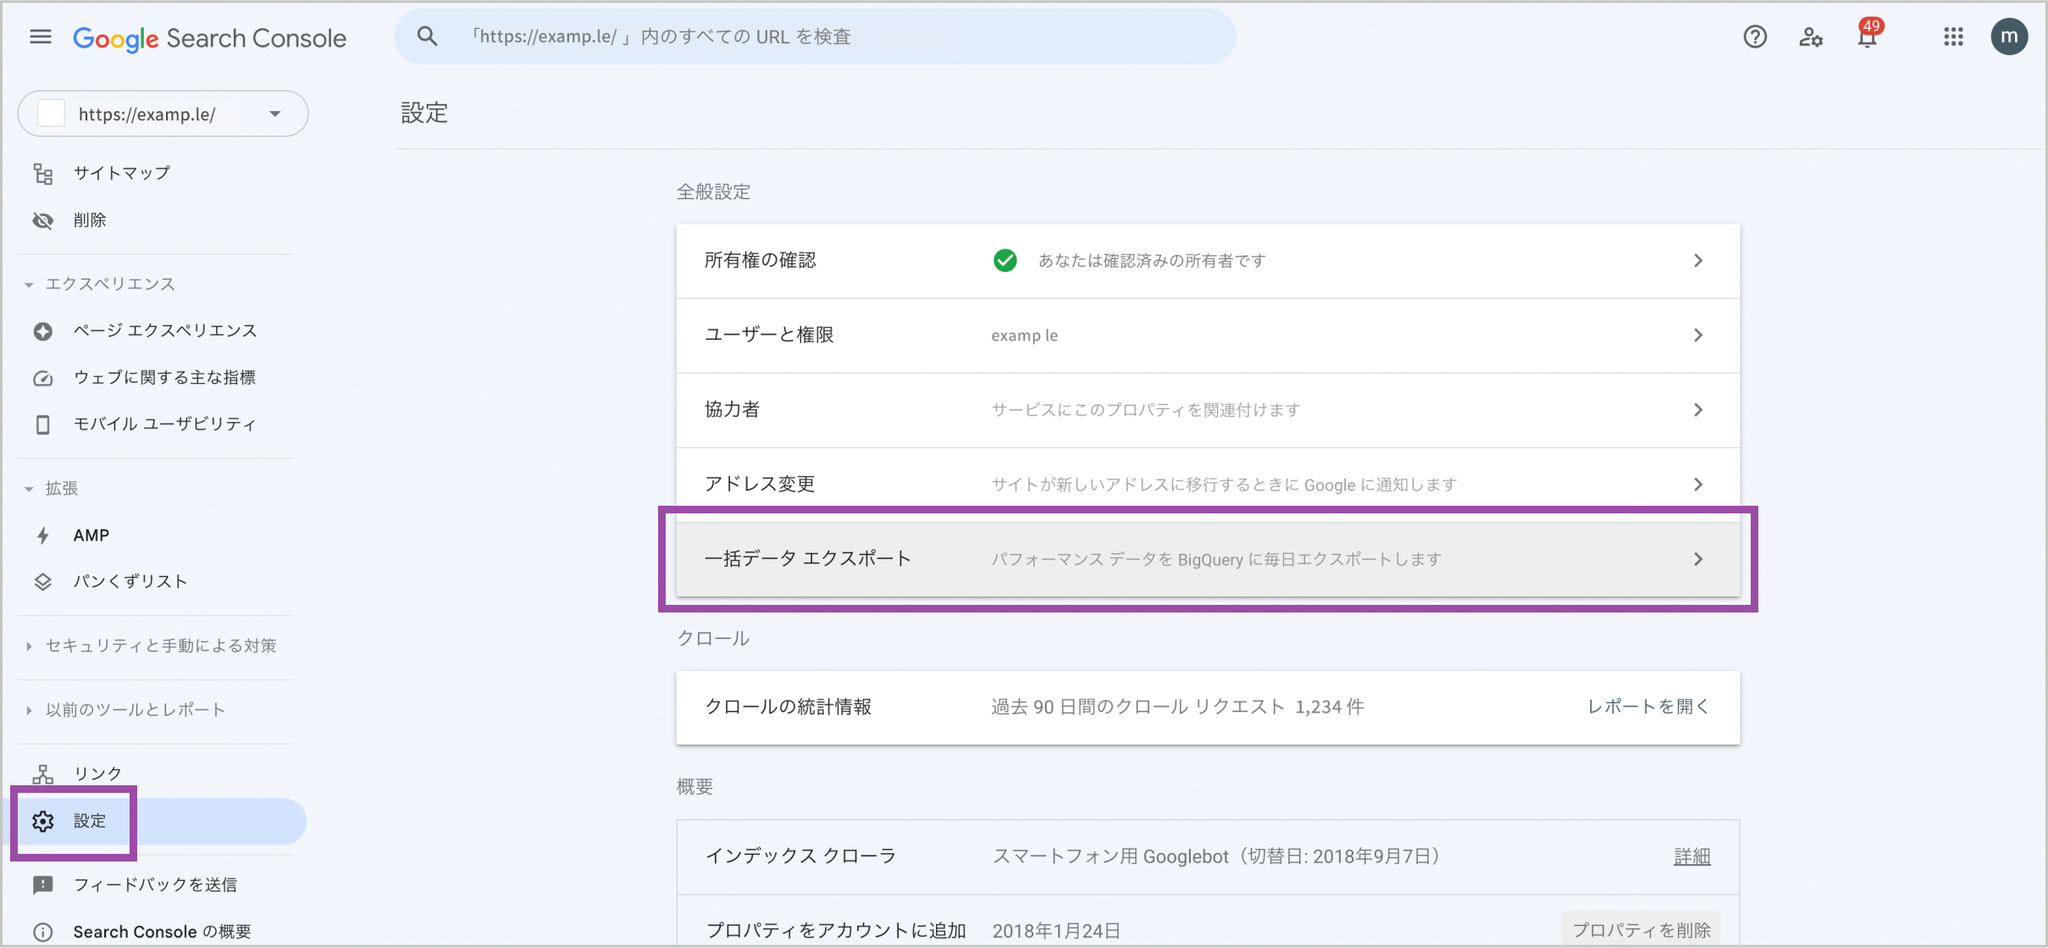Click フィードバックを送信
This screenshot has height=948, width=2048.
point(155,884)
